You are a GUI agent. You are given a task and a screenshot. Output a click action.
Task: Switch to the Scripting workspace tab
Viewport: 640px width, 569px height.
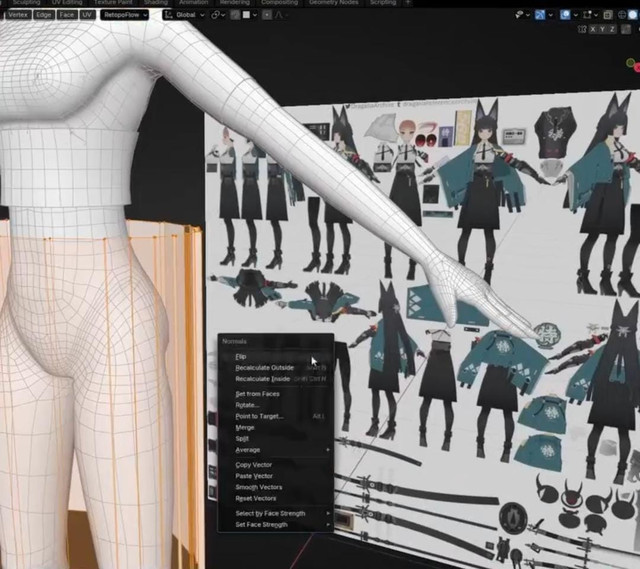point(383,2)
